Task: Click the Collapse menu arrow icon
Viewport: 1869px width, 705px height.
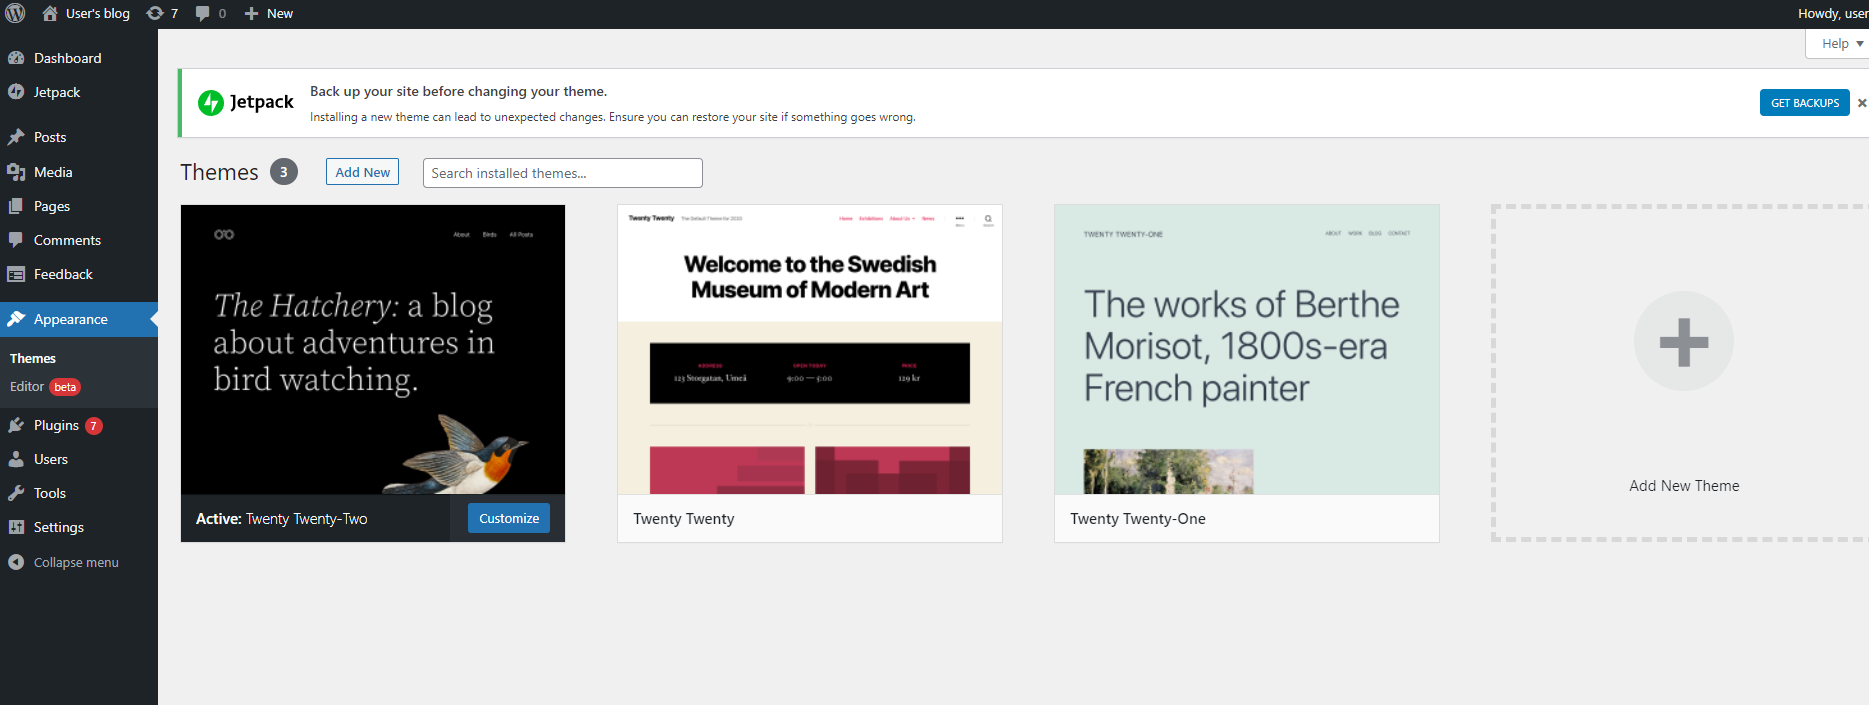Action: [16, 562]
